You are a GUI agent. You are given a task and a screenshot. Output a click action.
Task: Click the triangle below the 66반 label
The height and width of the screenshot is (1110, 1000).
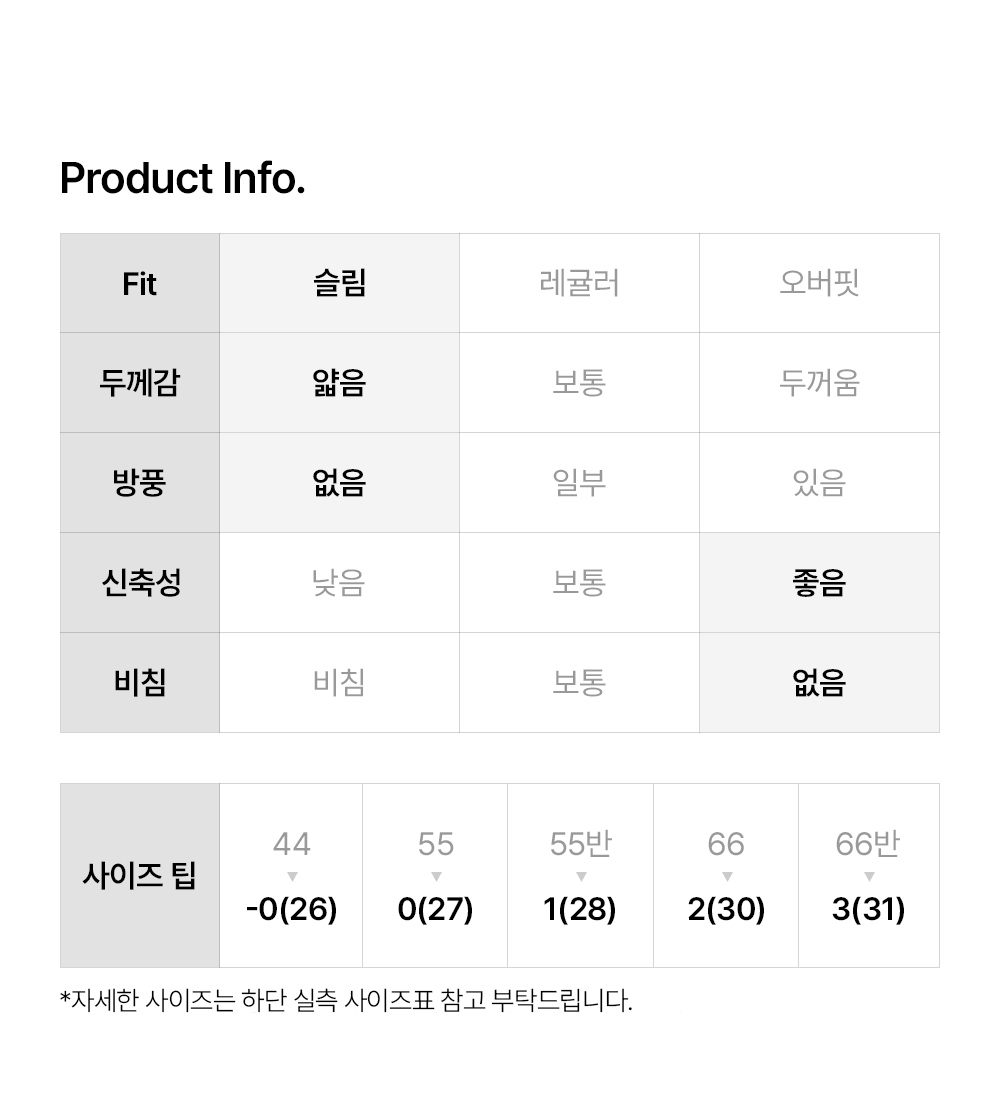pos(869,877)
